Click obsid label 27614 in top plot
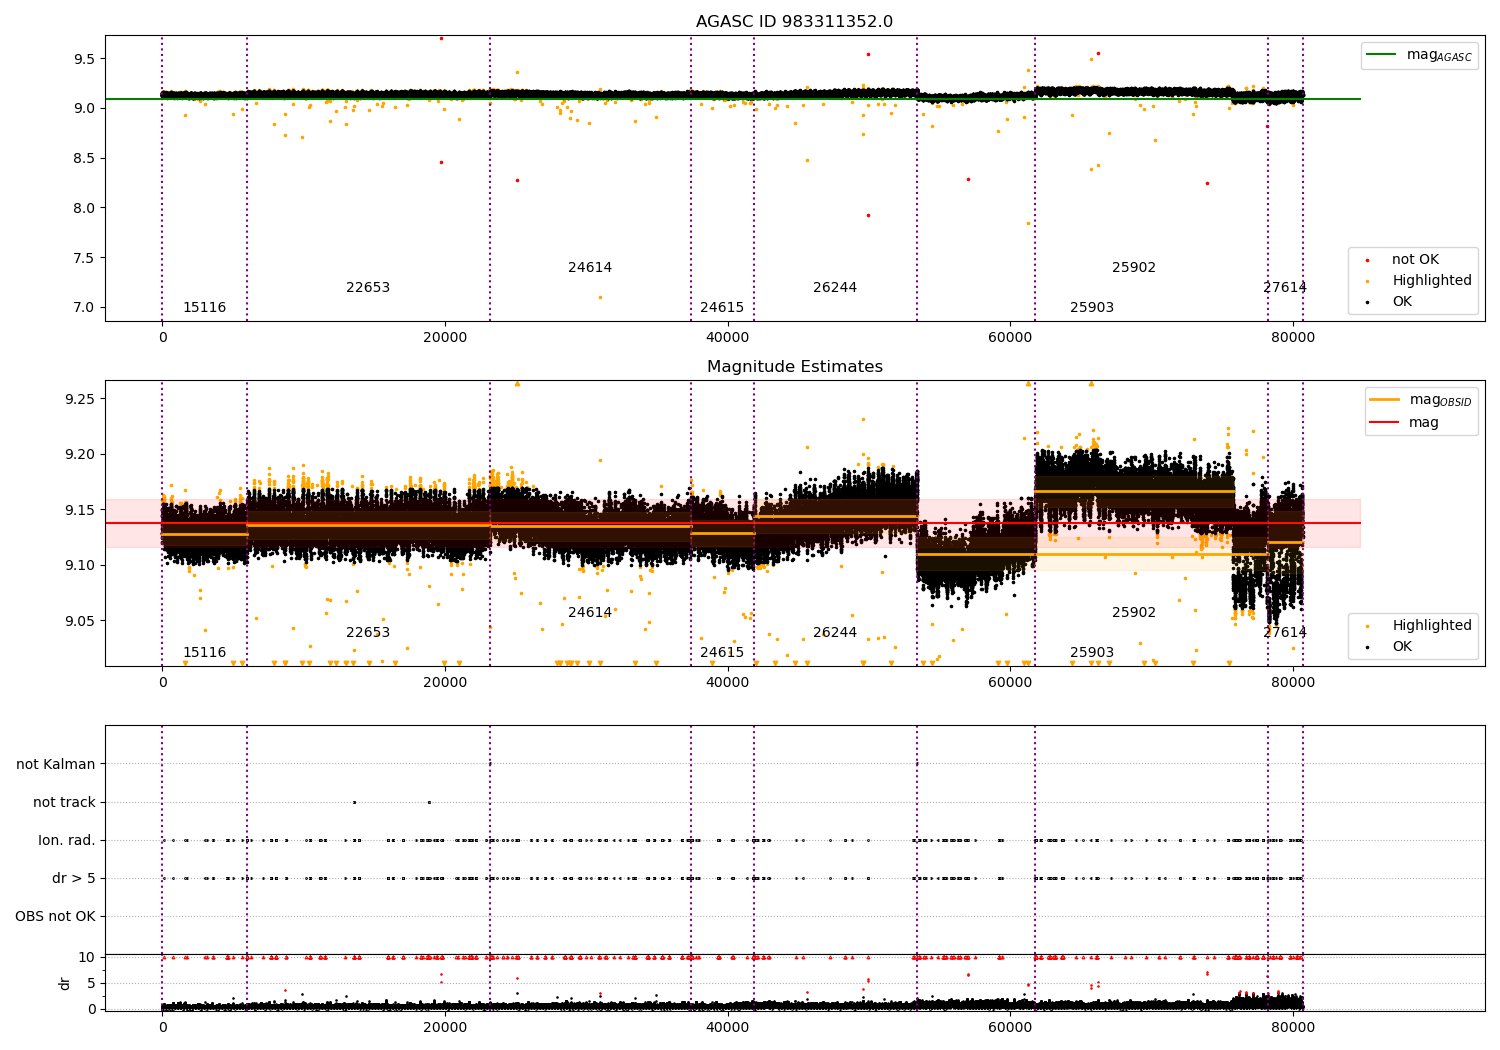1500x1050 pixels. pyautogui.click(x=1285, y=288)
